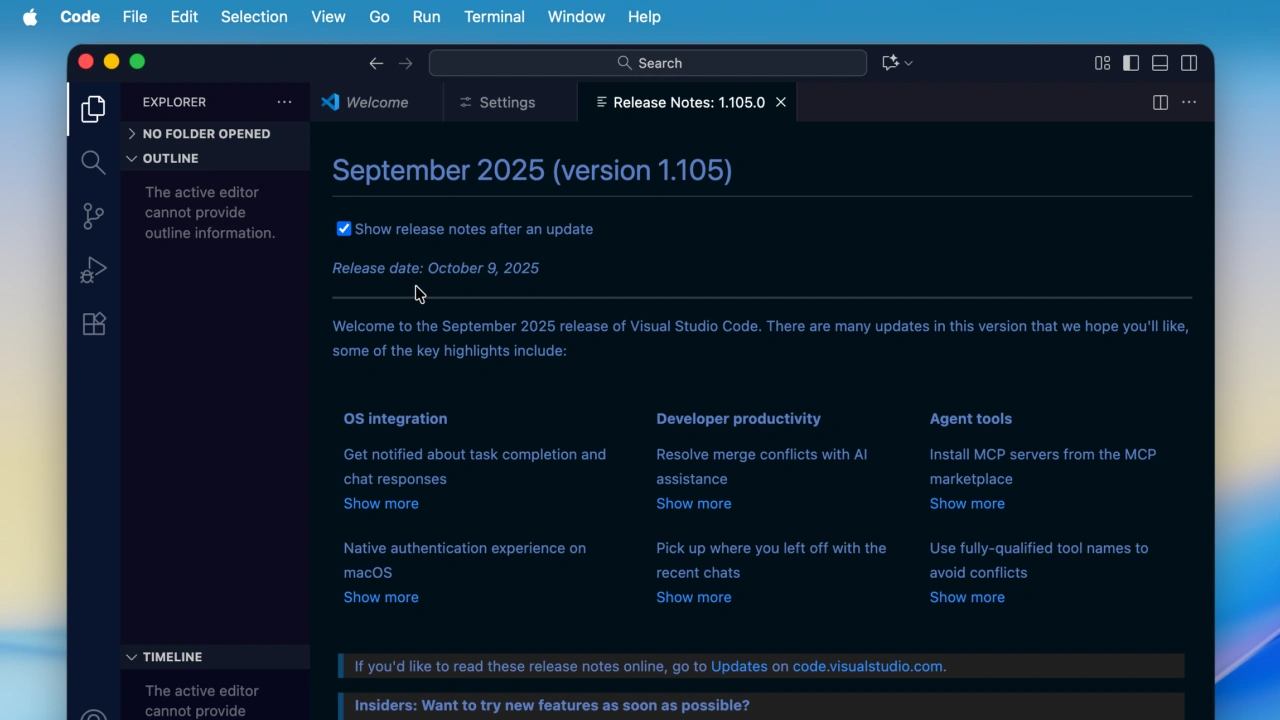Viewport: 1280px width, 720px height.
Task: Select the Search icon in the activity bar
Action: (93, 162)
